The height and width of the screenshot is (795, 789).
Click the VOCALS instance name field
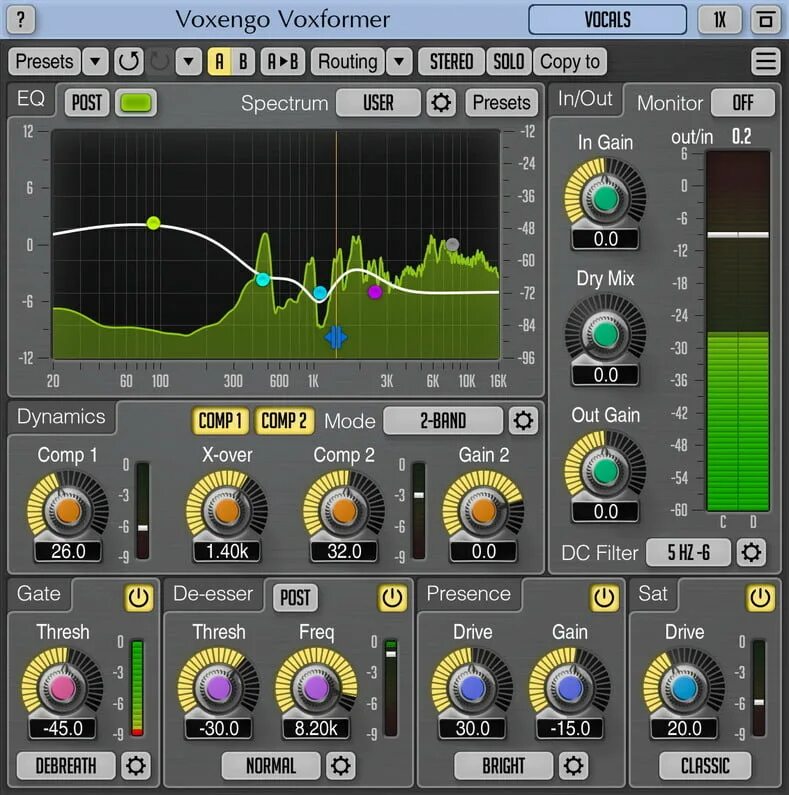pyautogui.click(x=607, y=20)
